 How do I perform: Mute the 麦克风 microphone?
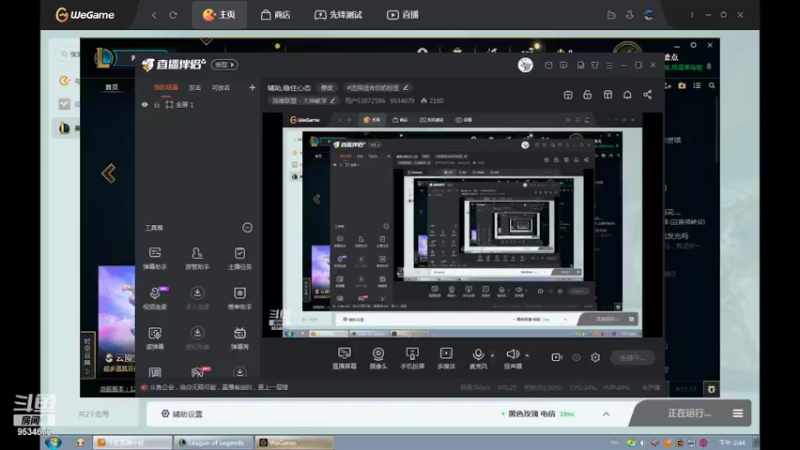point(478,358)
